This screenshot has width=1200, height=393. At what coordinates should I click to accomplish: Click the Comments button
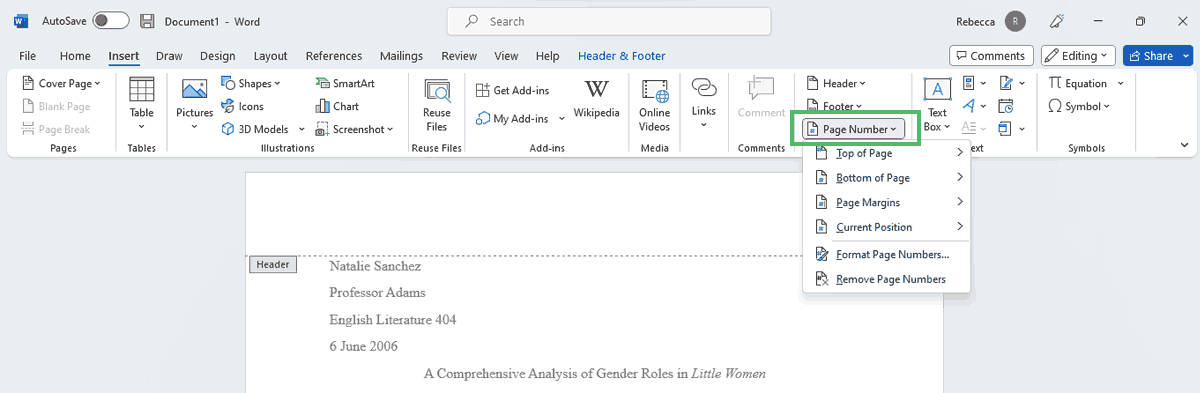pyautogui.click(x=991, y=56)
